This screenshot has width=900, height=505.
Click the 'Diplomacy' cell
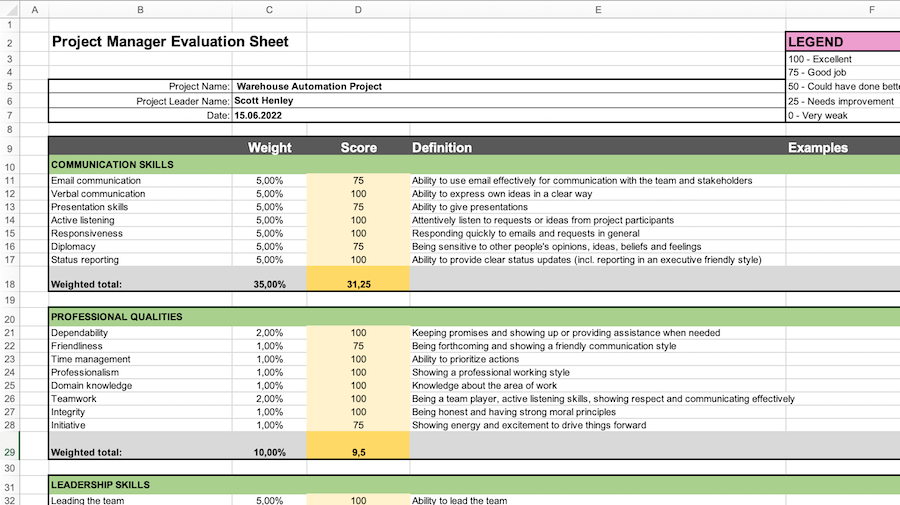click(141, 247)
